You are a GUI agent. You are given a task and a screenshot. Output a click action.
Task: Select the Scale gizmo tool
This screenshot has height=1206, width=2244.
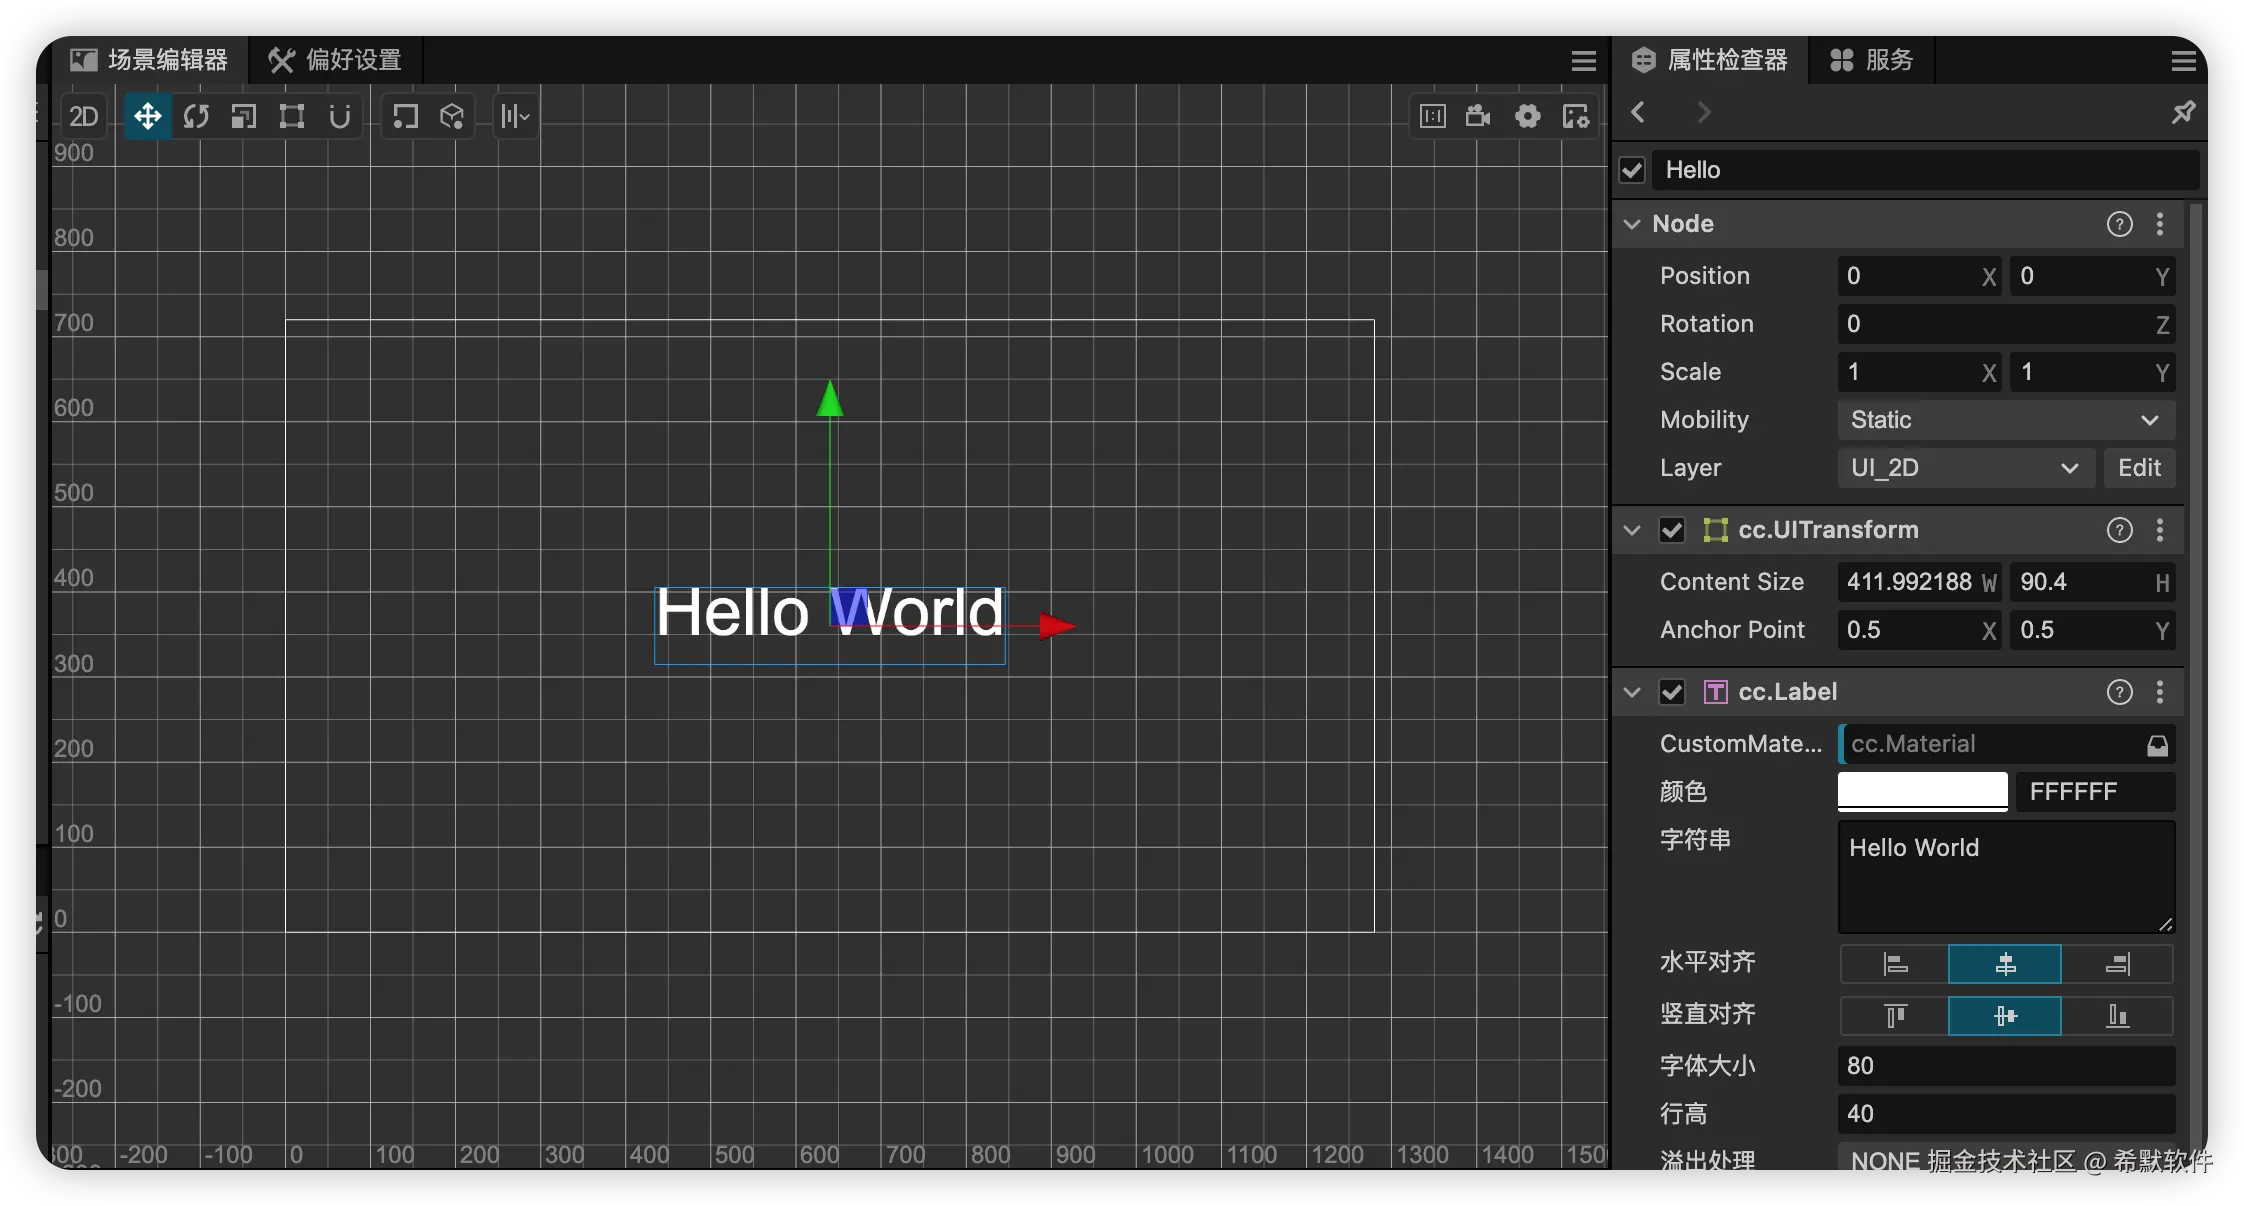tap(244, 116)
